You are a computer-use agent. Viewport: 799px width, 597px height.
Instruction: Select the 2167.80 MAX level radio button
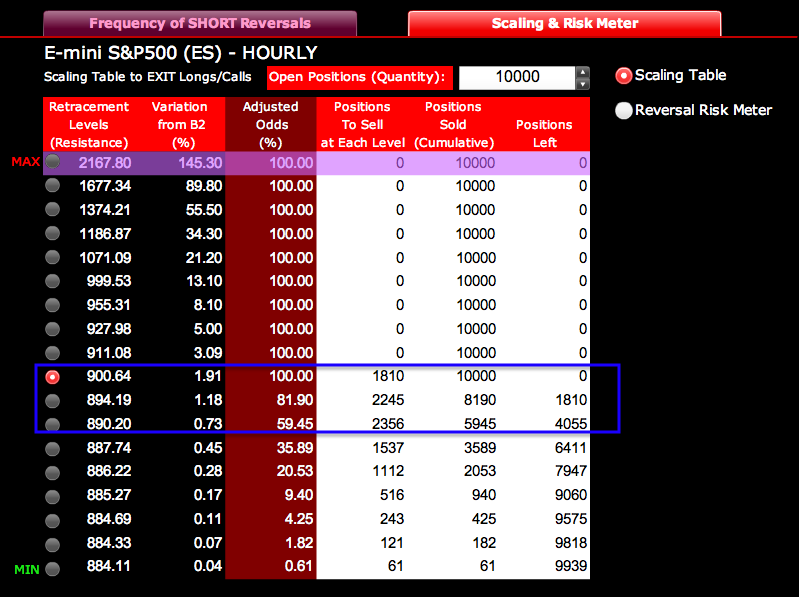[x=53, y=162]
